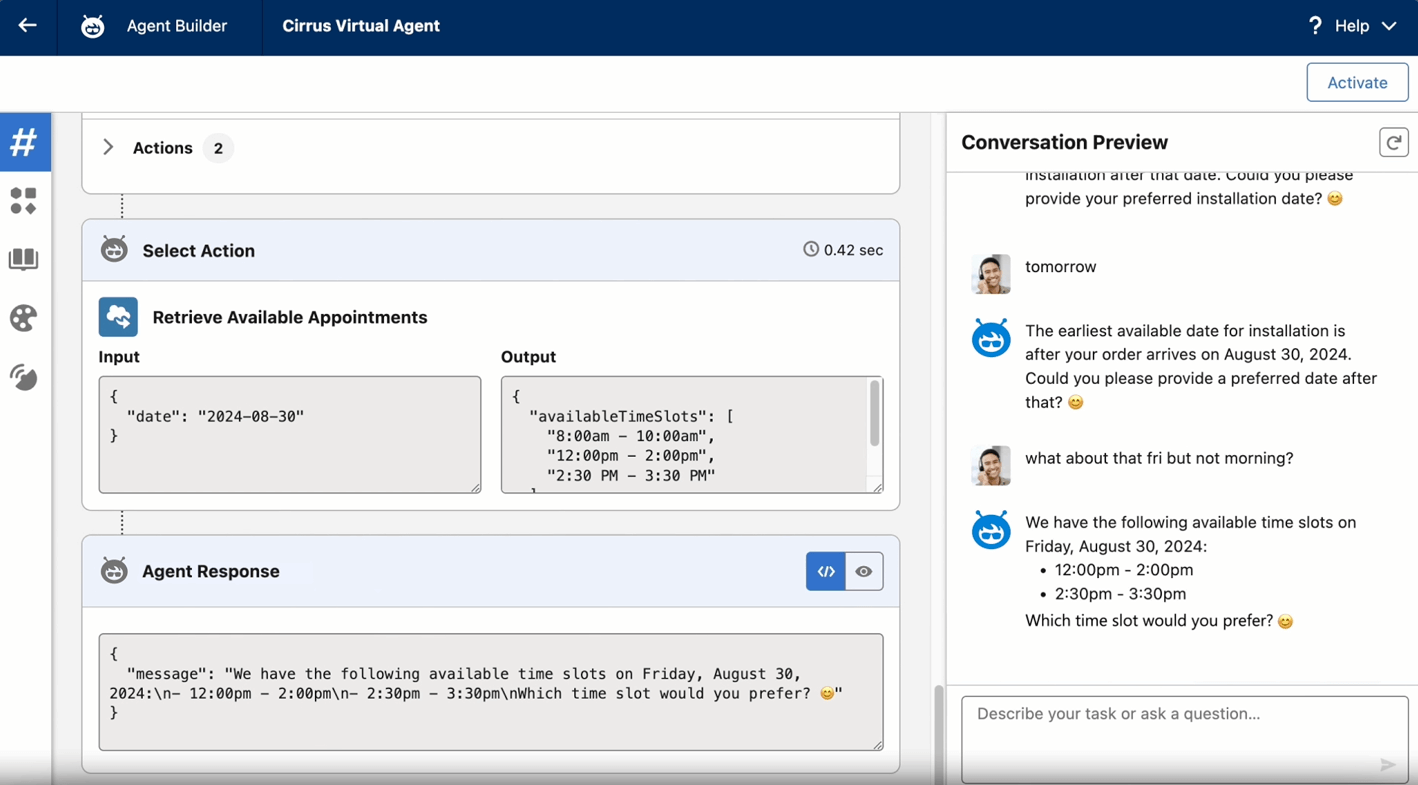Click the 'Input' label
1418x785 pixels.
click(119, 357)
